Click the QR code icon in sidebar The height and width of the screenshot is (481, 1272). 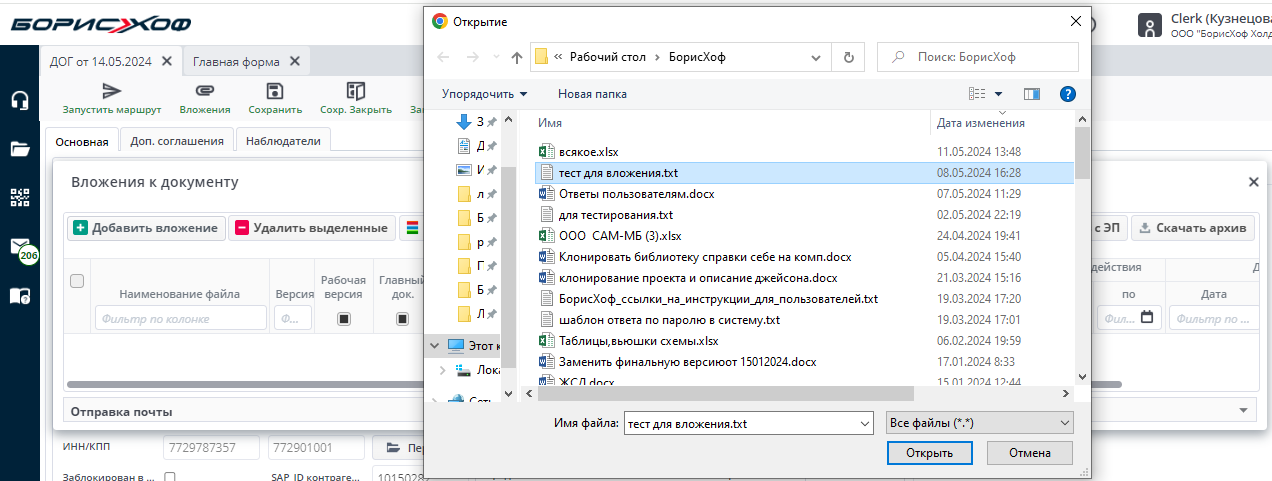tap(19, 197)
